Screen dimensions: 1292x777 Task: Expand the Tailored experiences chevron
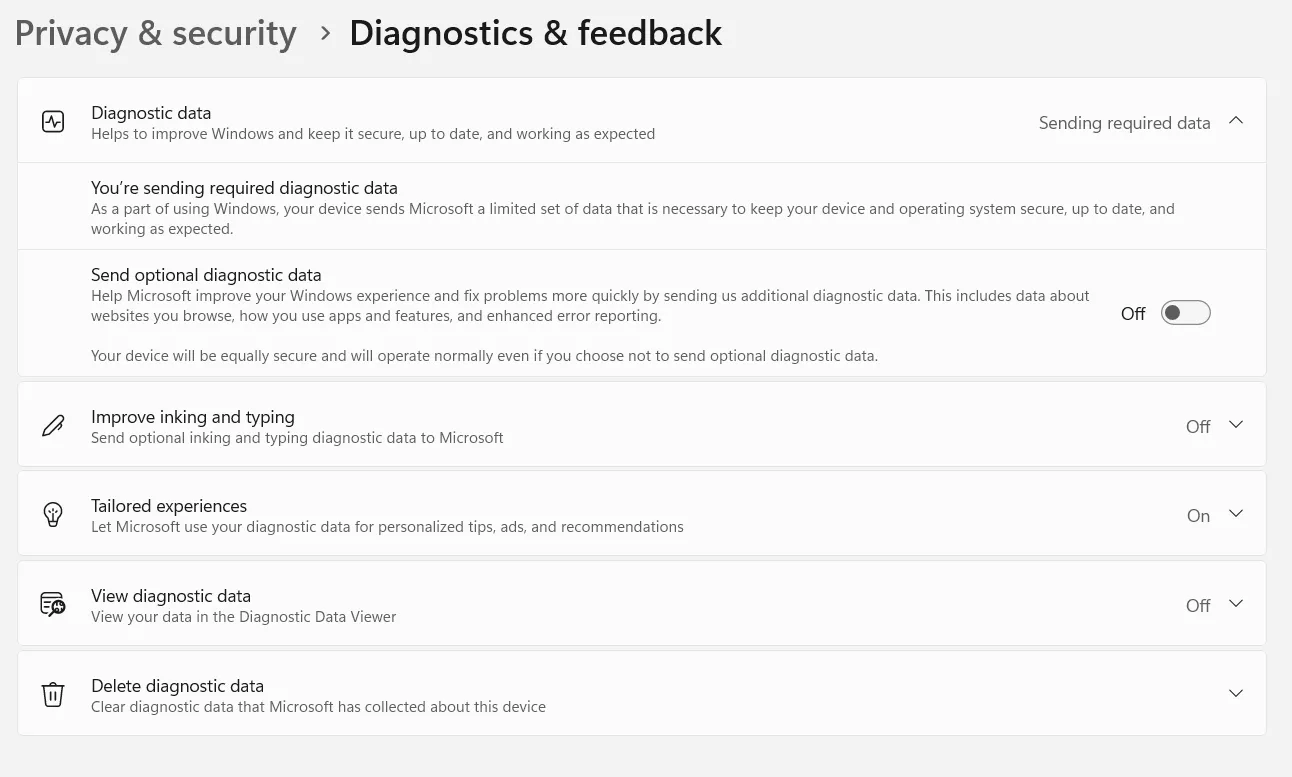pos(1236,514)
